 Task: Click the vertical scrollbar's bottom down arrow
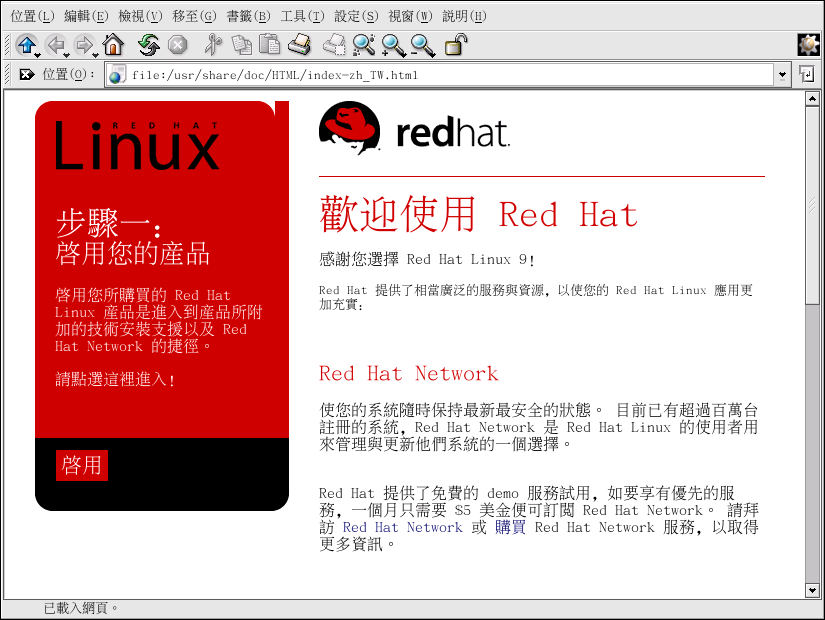[x=812, y=590]
